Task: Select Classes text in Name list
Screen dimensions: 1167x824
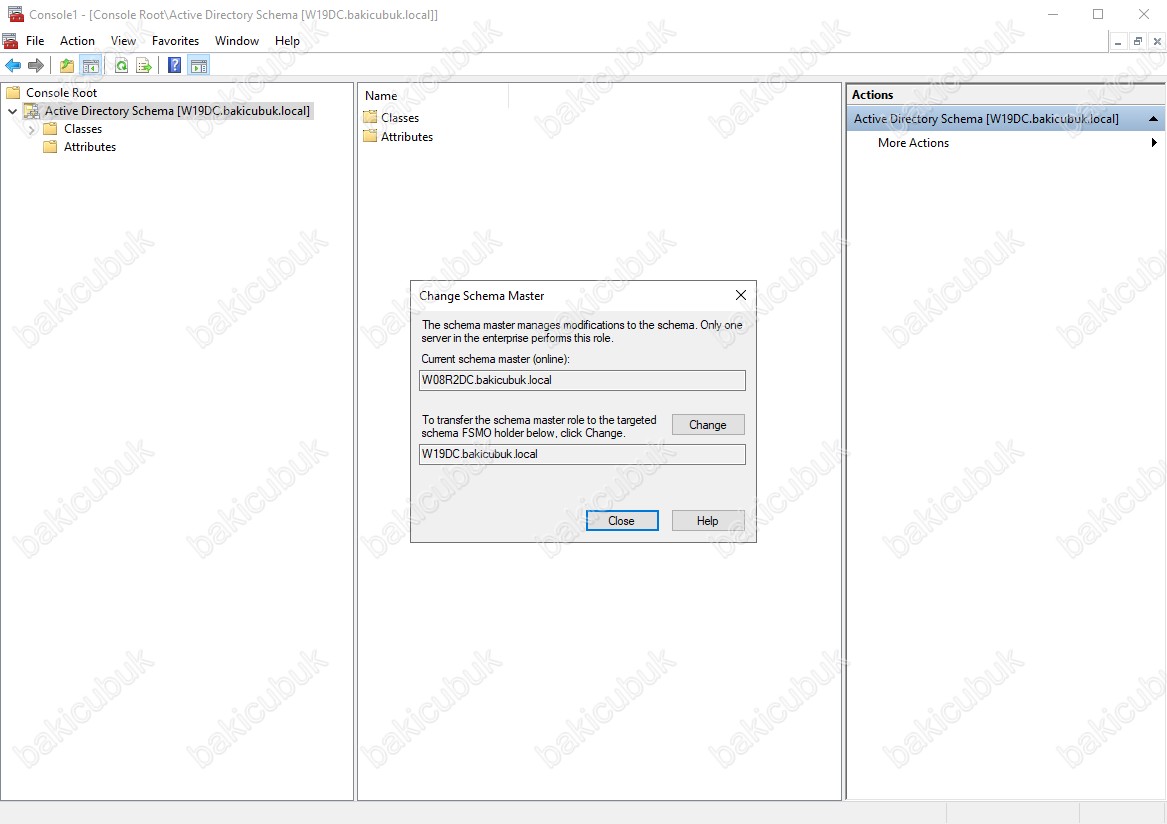Action: click(400, 118)
